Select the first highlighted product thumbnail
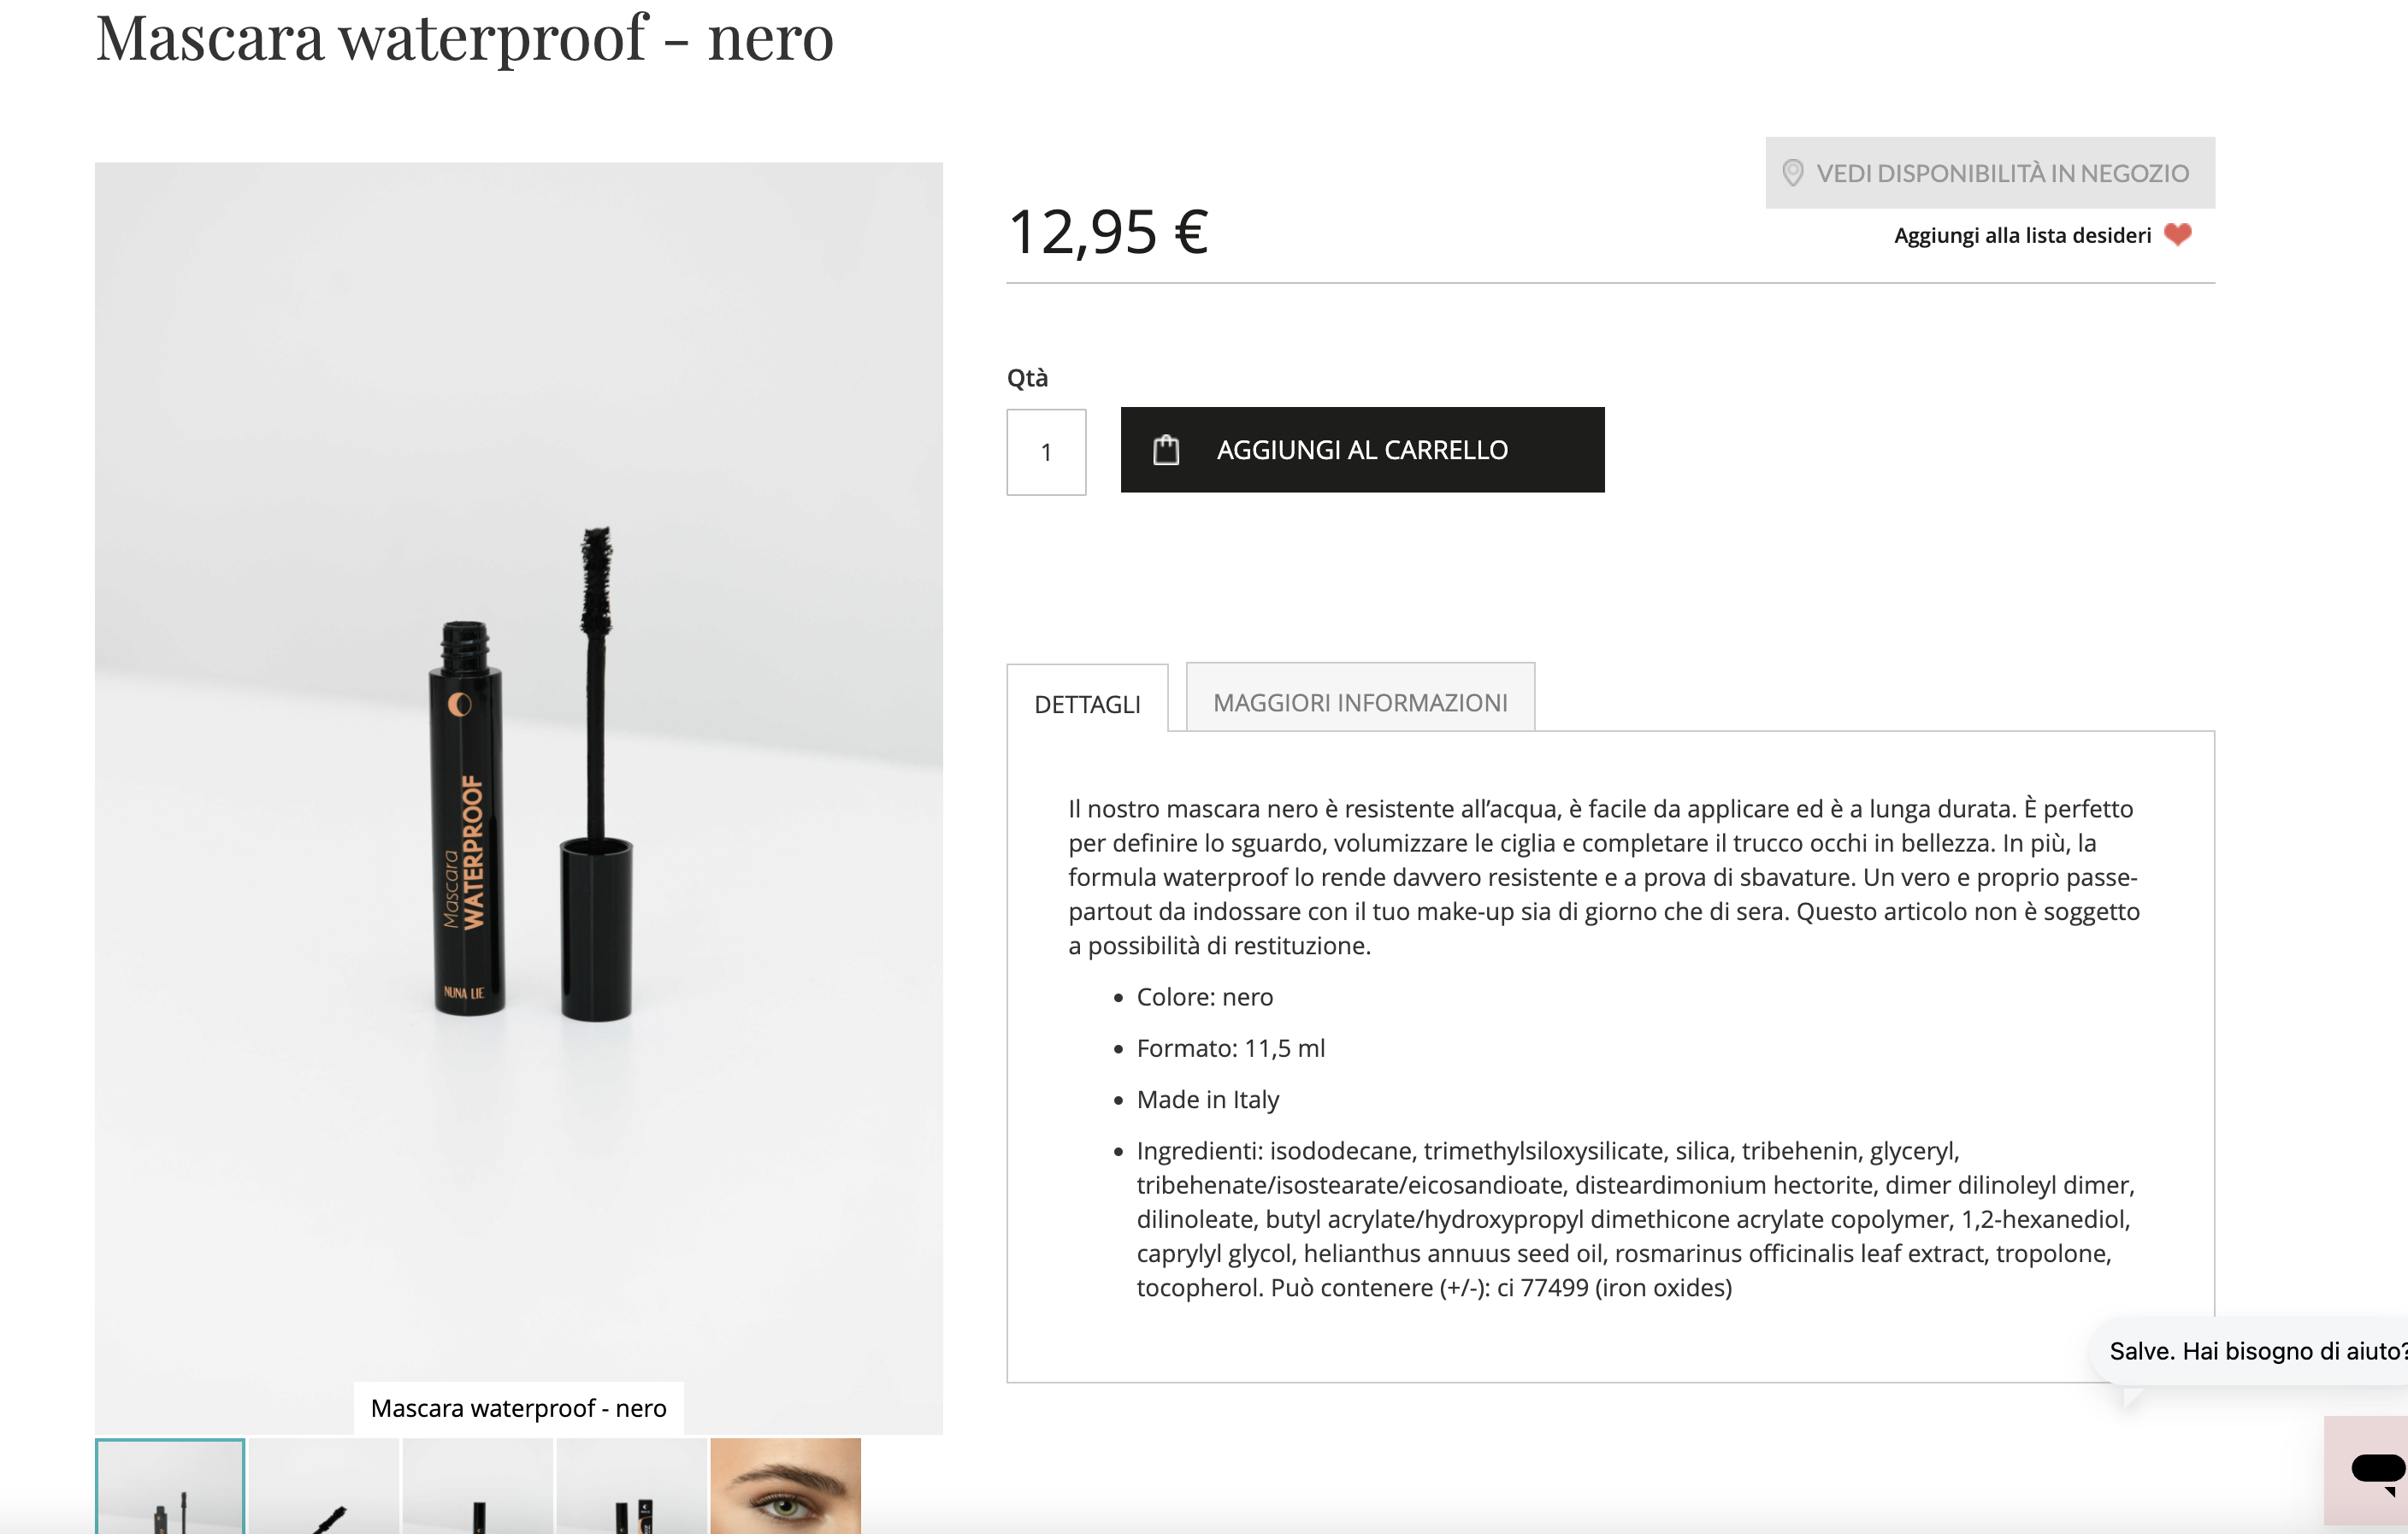 [170, 1486]
